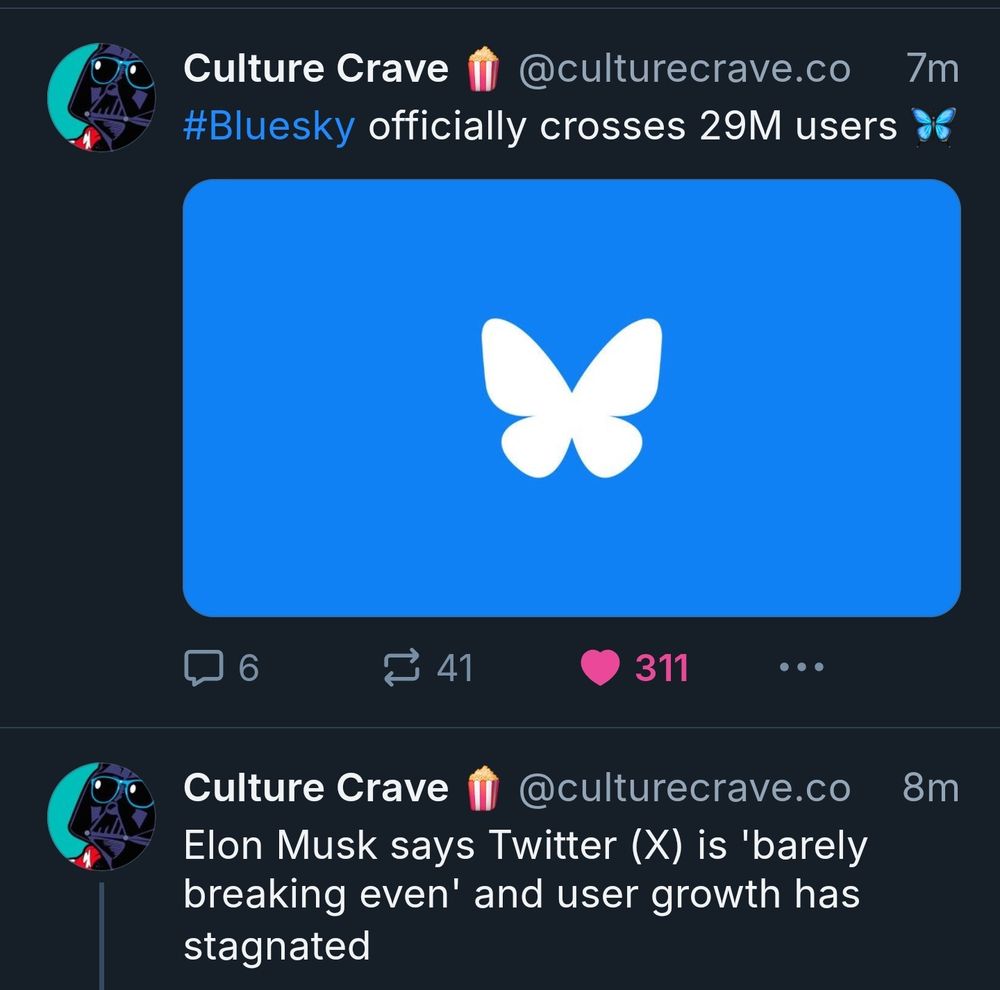The image size is (1000, 990).
Task: Click the 7m timestamp
Action: [x=932, y=69]
